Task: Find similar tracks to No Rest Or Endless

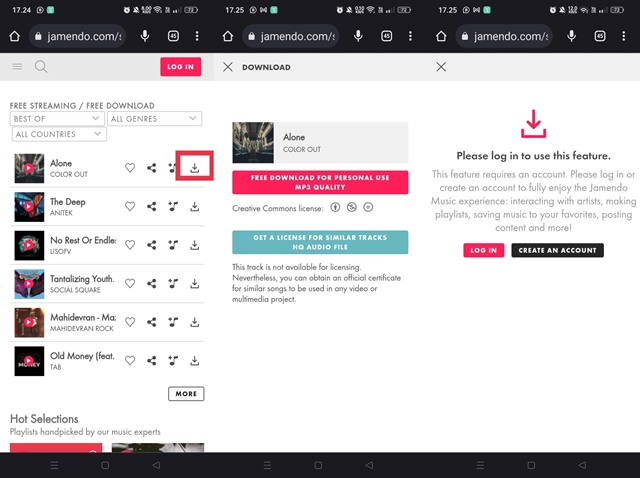Action: coord(173,245)
